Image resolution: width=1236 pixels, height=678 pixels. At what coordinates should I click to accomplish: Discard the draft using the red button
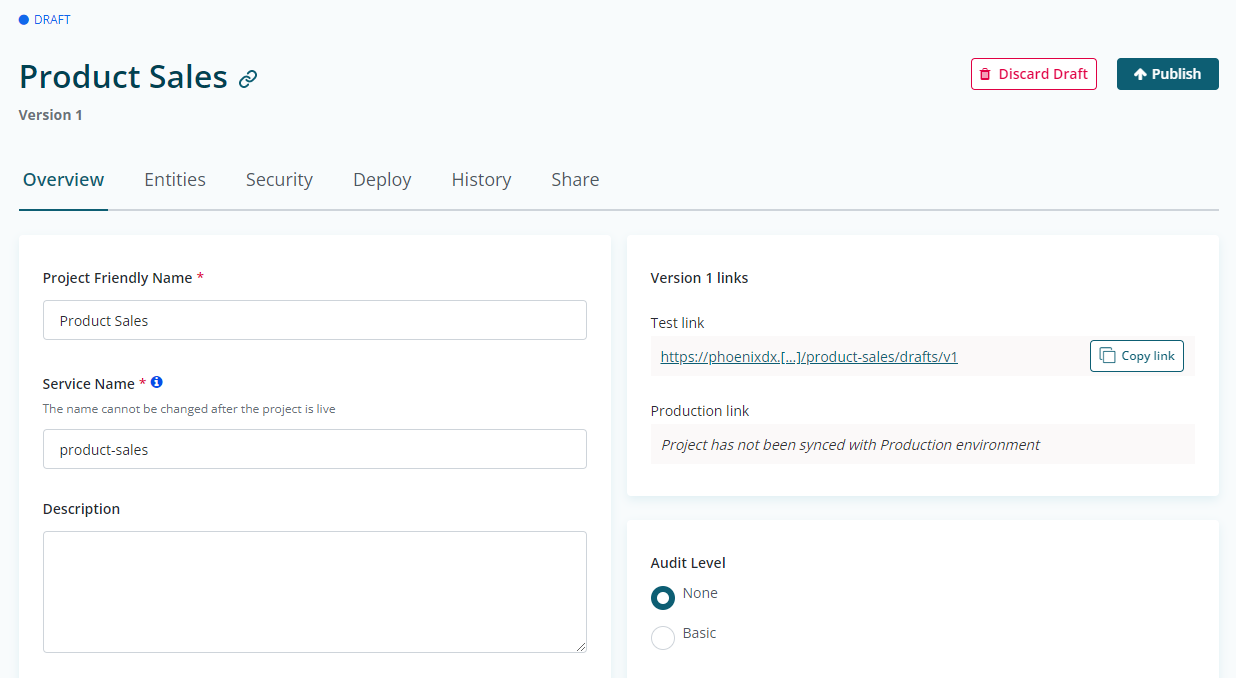click(1033, 74)
